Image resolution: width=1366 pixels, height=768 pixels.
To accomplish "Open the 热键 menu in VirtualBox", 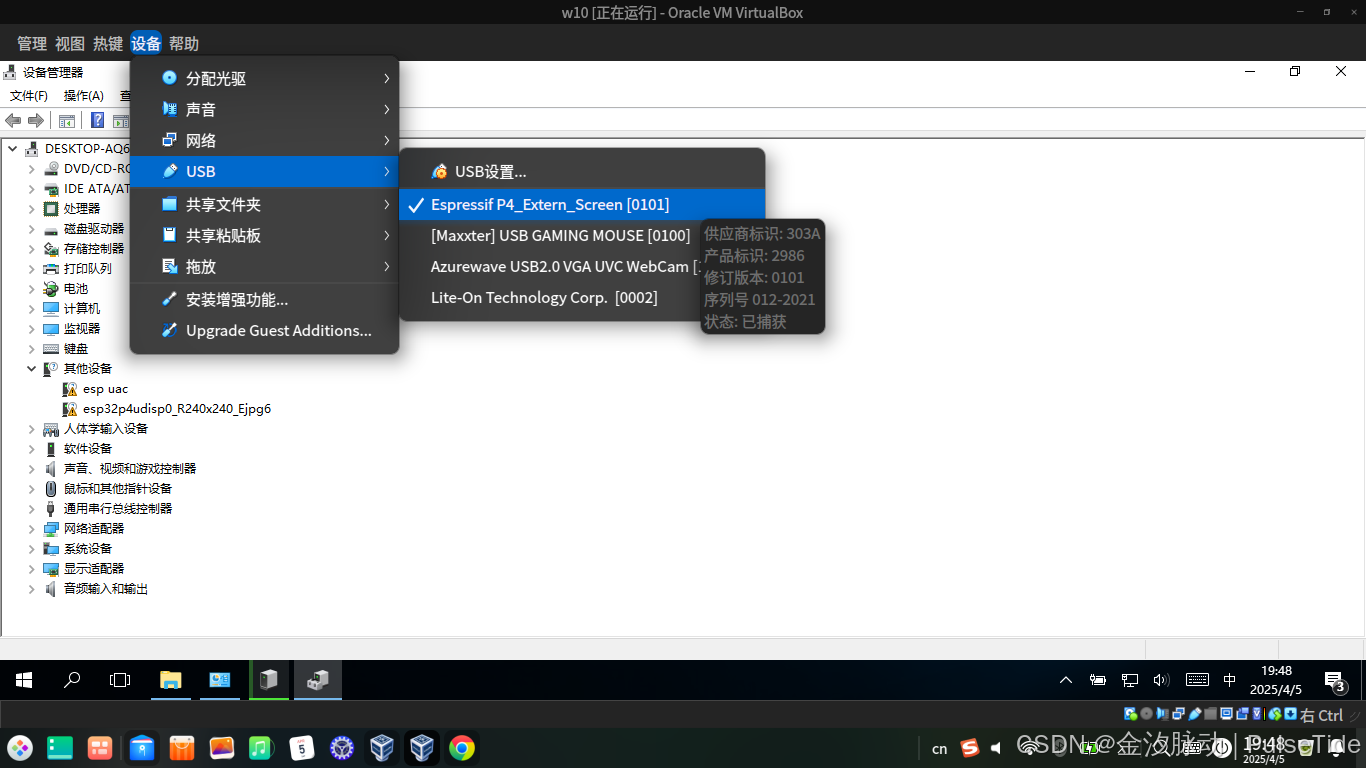I will 108,44.
